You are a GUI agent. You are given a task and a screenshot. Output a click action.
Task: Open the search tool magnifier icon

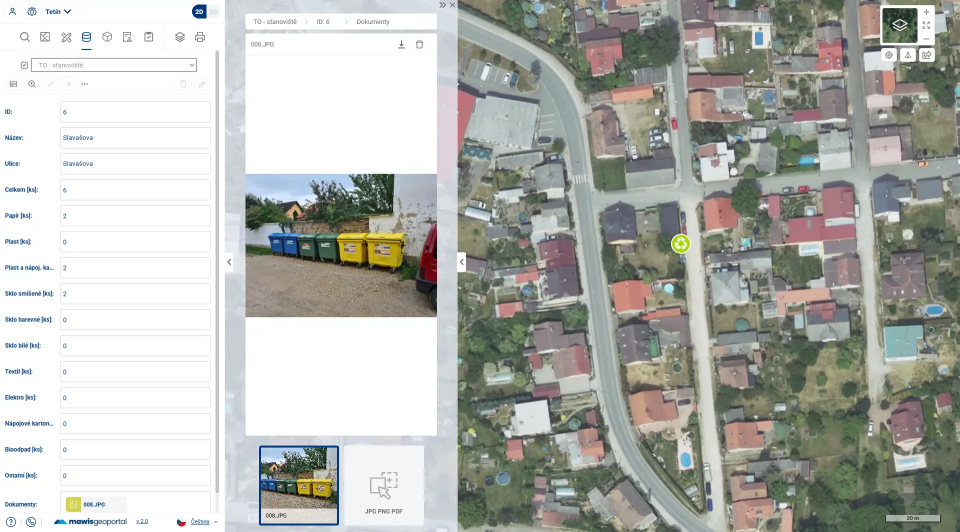25,37
